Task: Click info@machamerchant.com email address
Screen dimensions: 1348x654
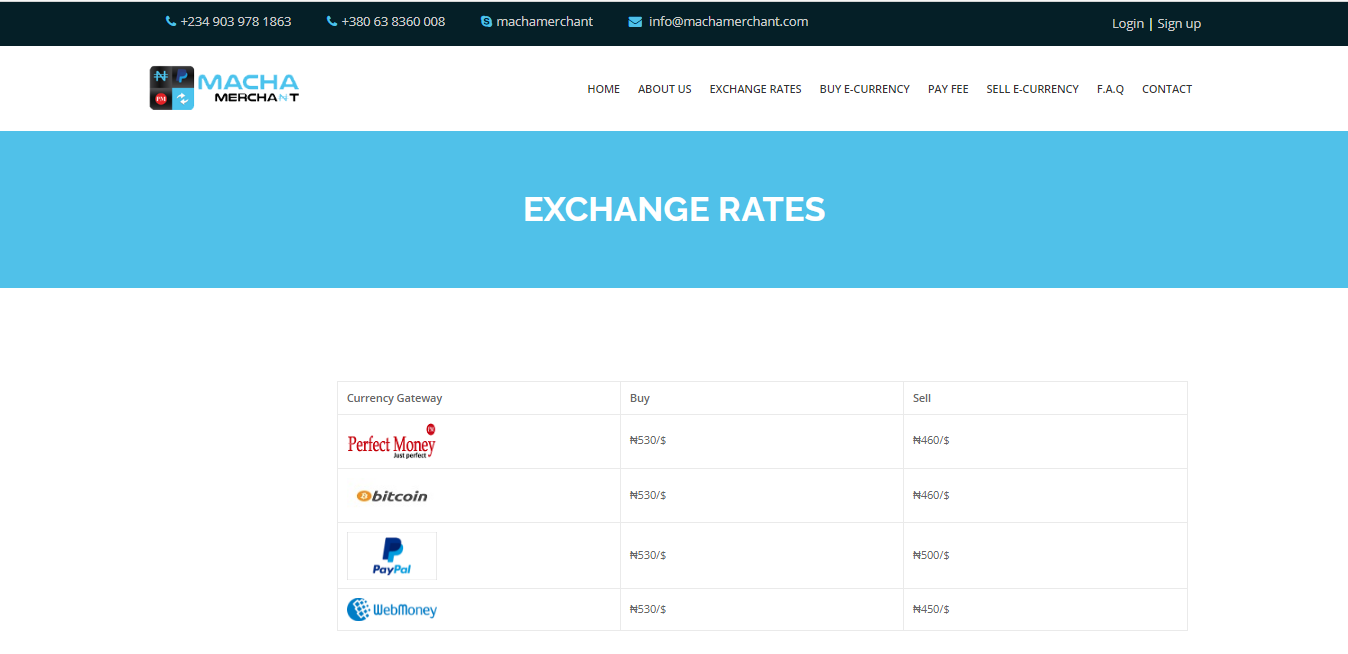Action: (728, 22)
